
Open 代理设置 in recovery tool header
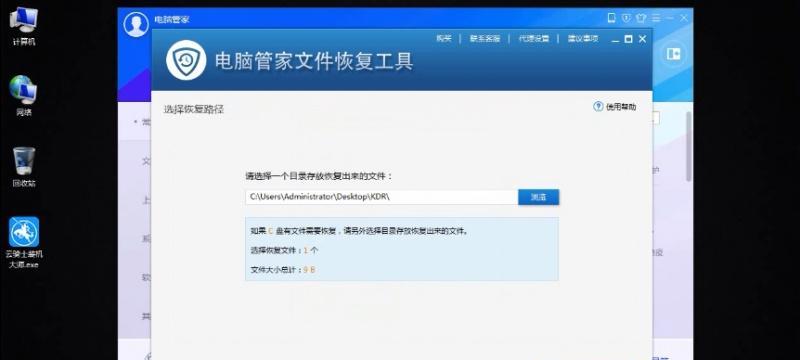(534, 38)
